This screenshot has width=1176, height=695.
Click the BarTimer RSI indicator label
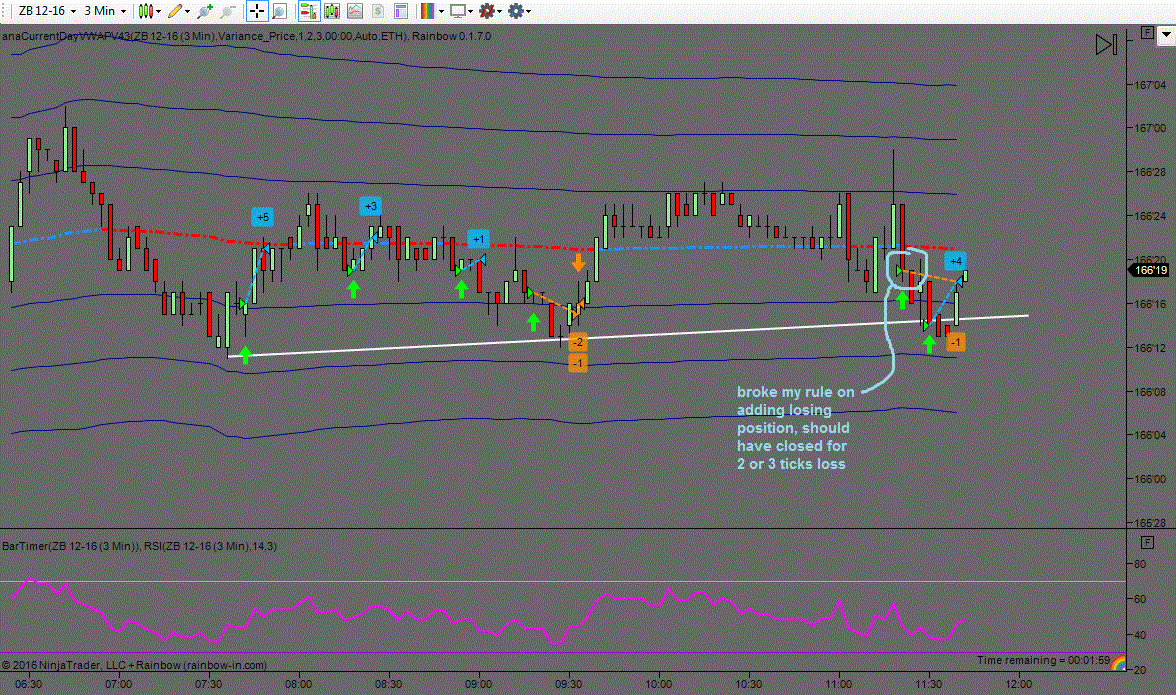140,546
